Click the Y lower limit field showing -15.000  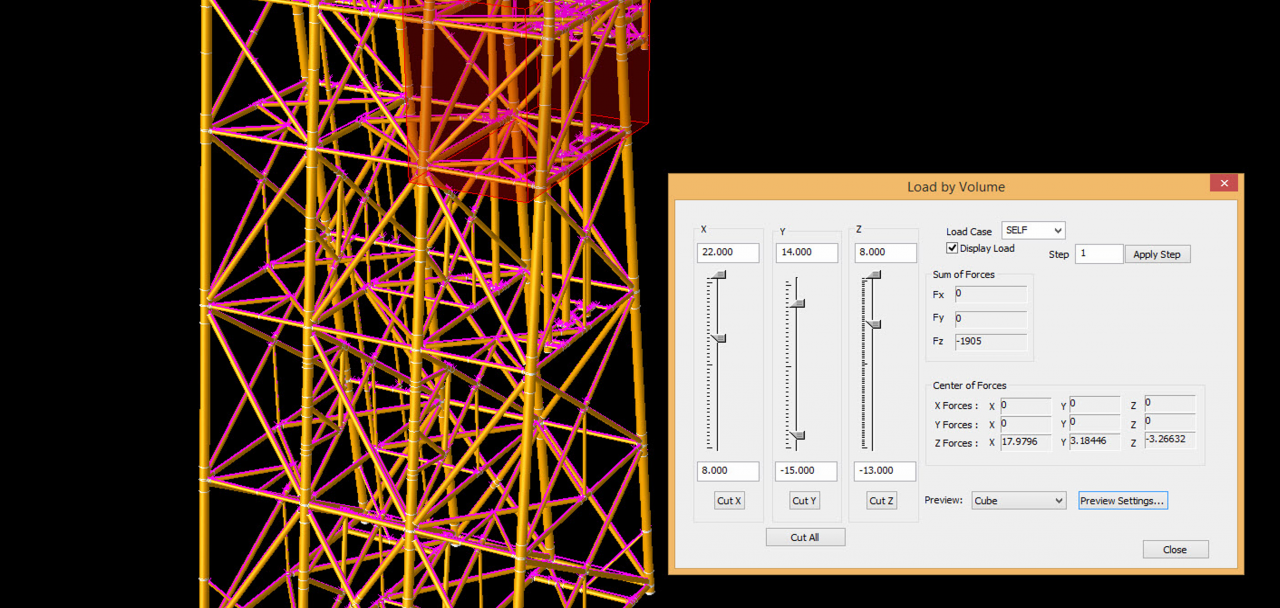tap(806, 470)
